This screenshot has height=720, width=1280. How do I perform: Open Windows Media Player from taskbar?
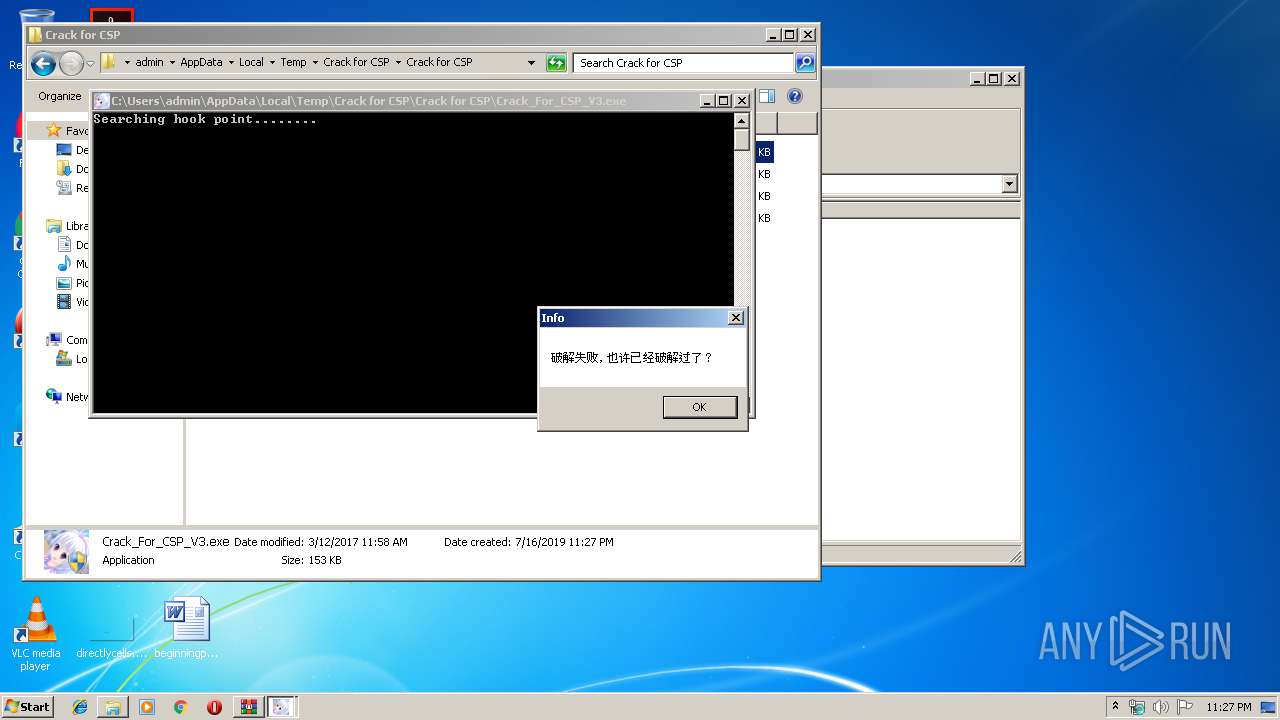(x=147, y=707)
